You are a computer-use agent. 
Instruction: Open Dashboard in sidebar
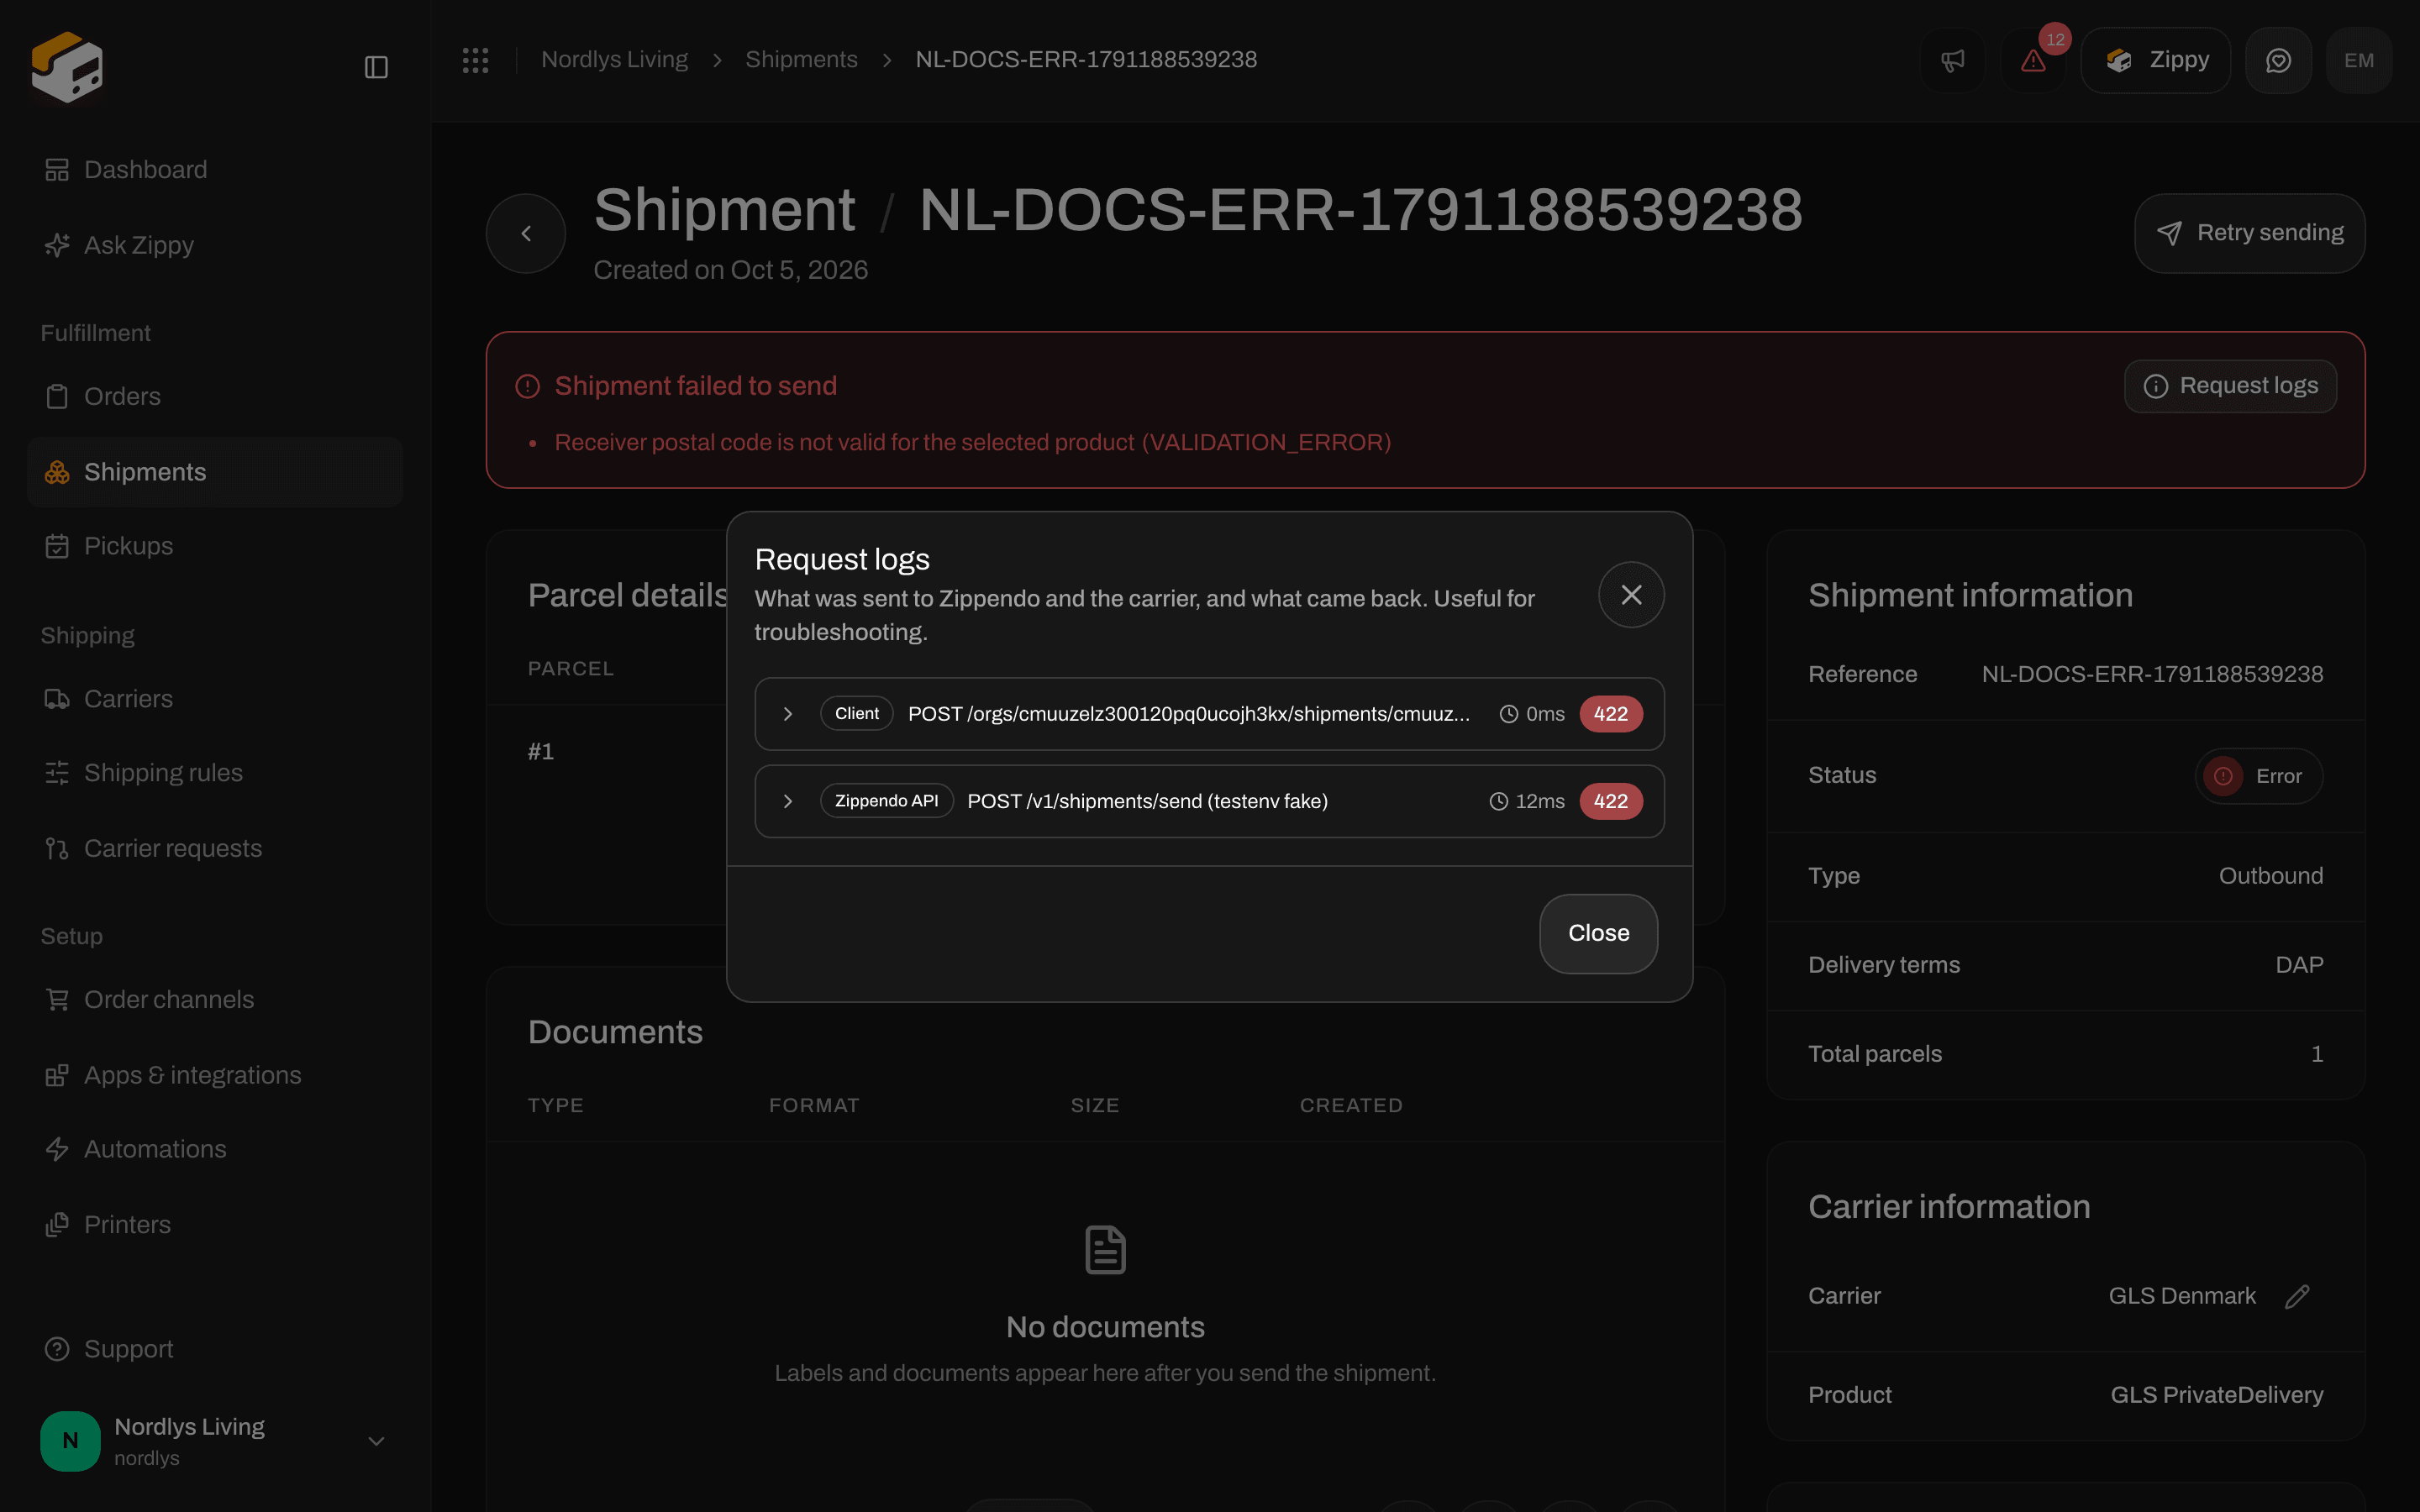tap(215, 170)
